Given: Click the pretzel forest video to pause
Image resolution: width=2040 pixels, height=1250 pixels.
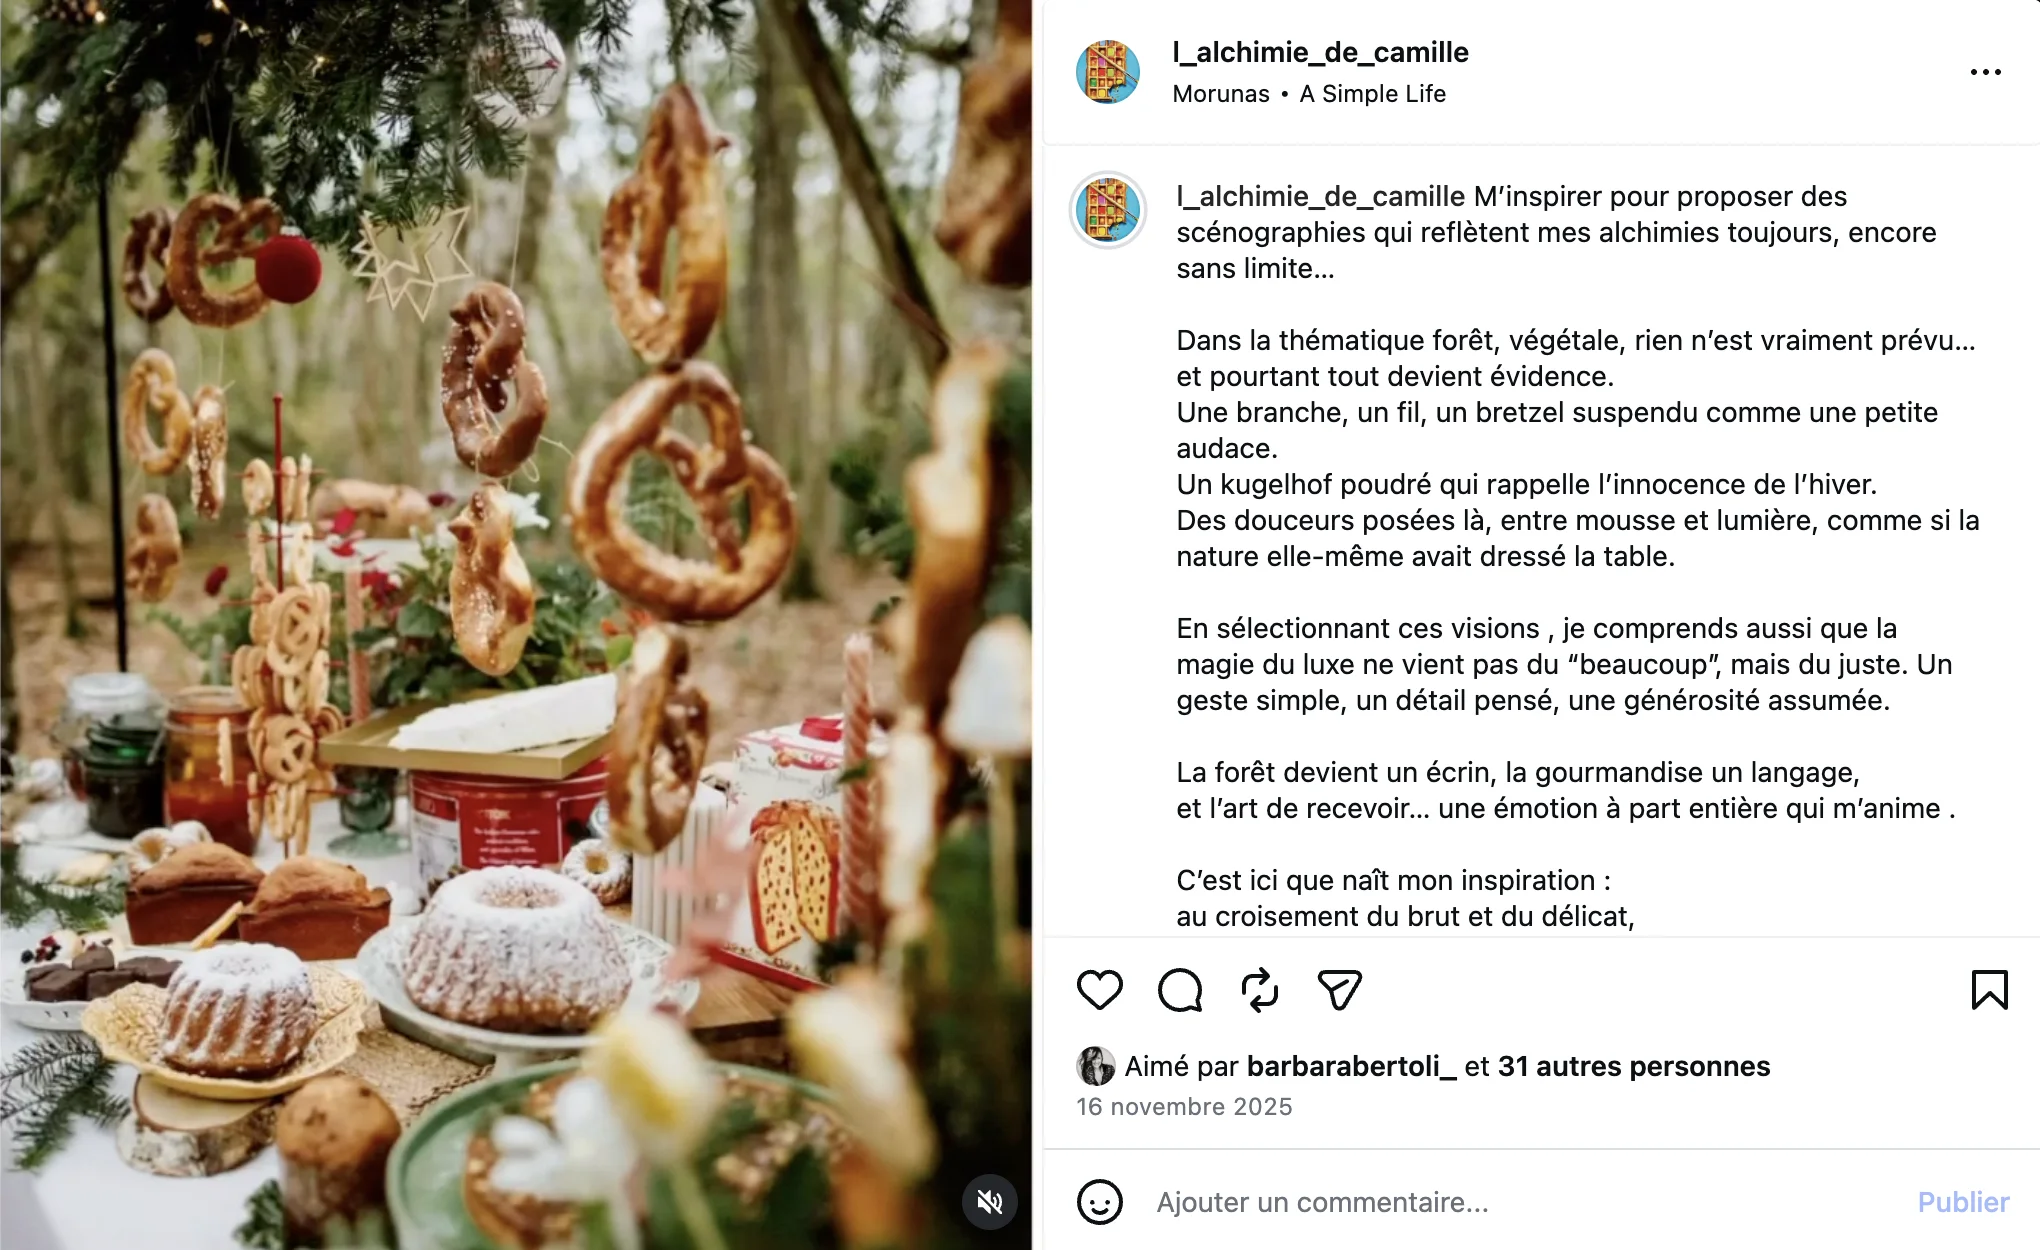Looking at the screenshot, I should coord(516,625).
